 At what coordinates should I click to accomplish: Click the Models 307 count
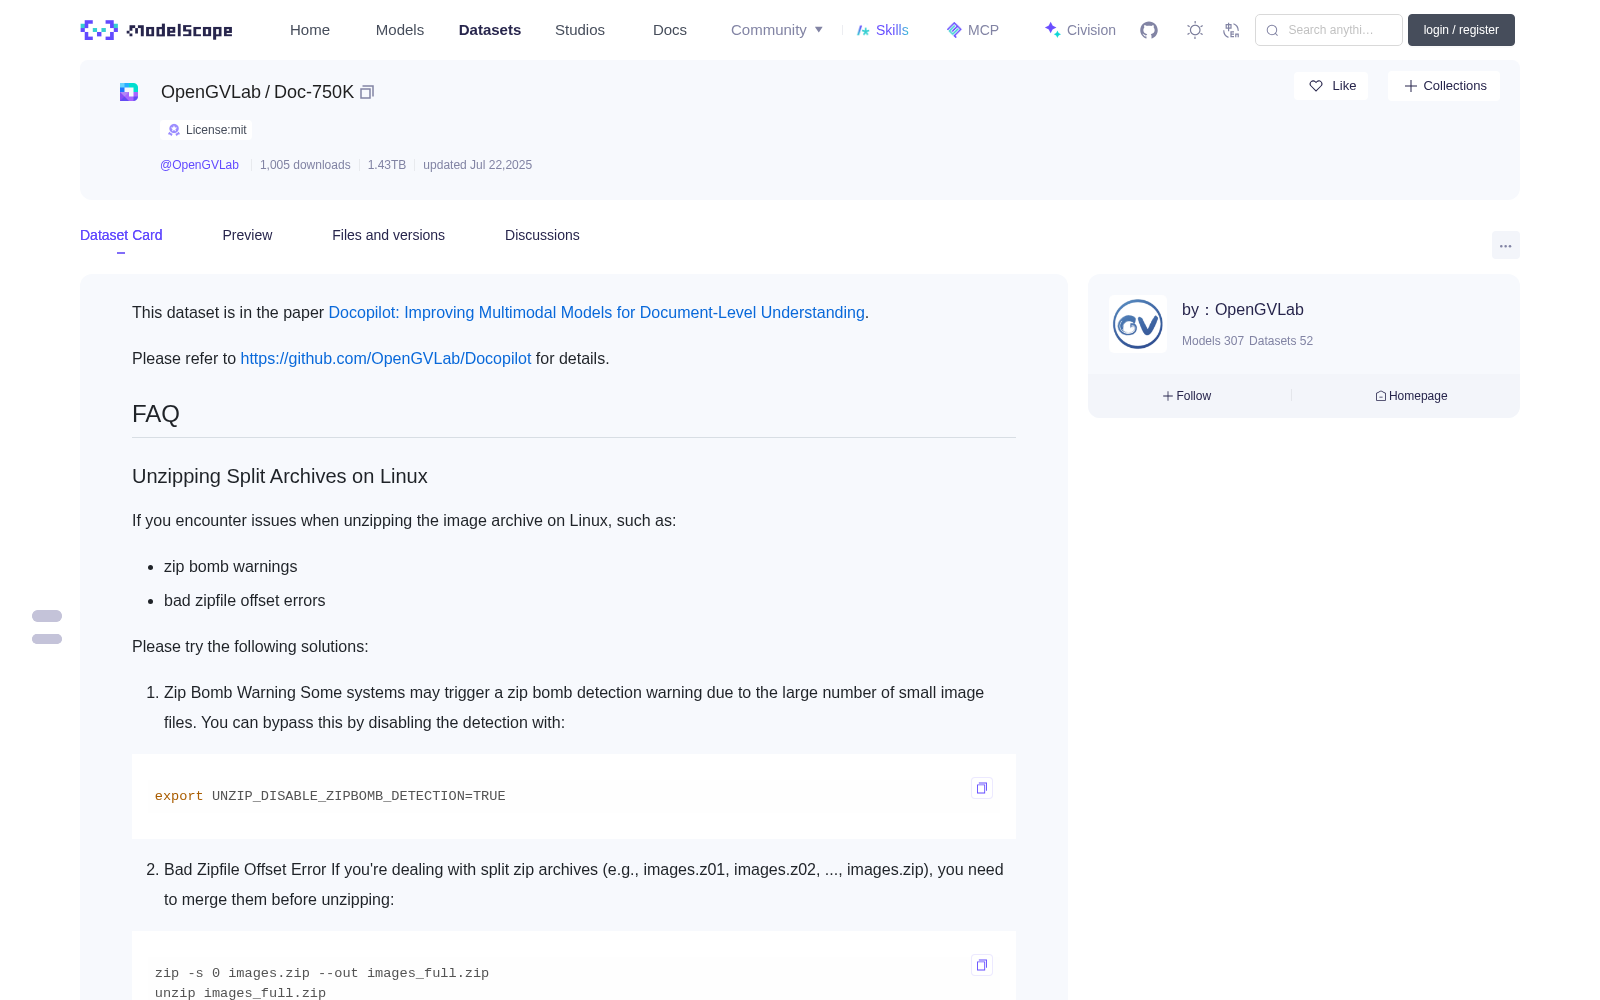click(x=1213, y=341)
